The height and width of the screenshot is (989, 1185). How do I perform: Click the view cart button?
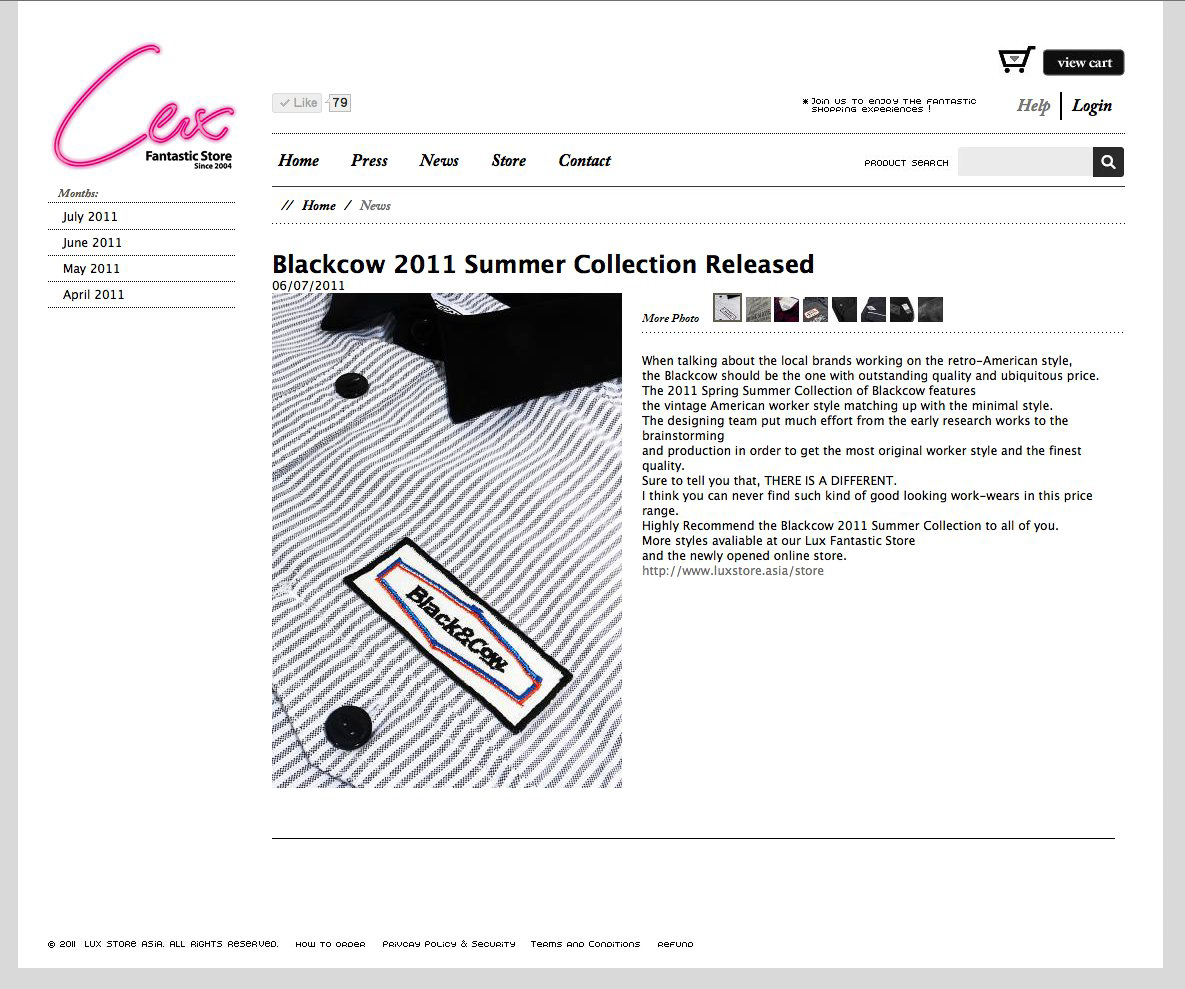(x=1084, y=63)
